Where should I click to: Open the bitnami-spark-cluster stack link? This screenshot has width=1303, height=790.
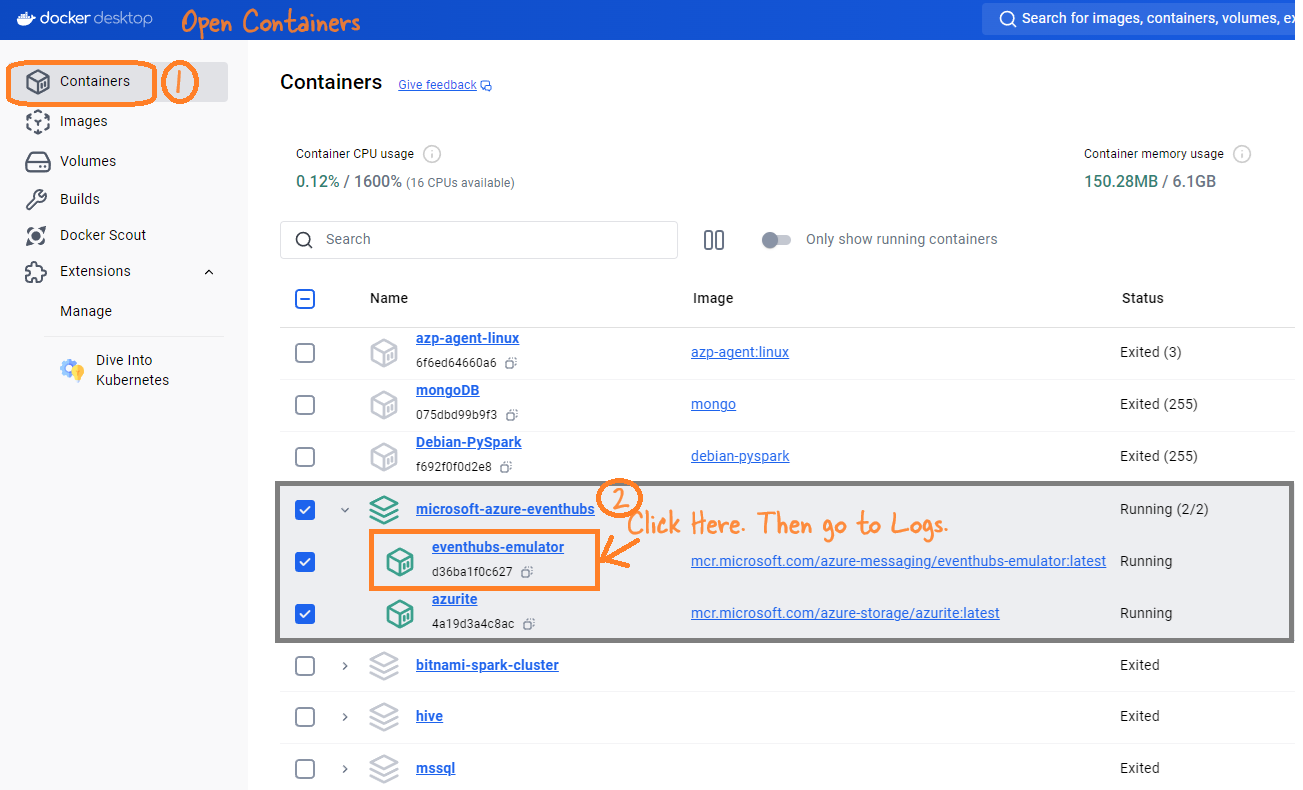tap(487, 665)
